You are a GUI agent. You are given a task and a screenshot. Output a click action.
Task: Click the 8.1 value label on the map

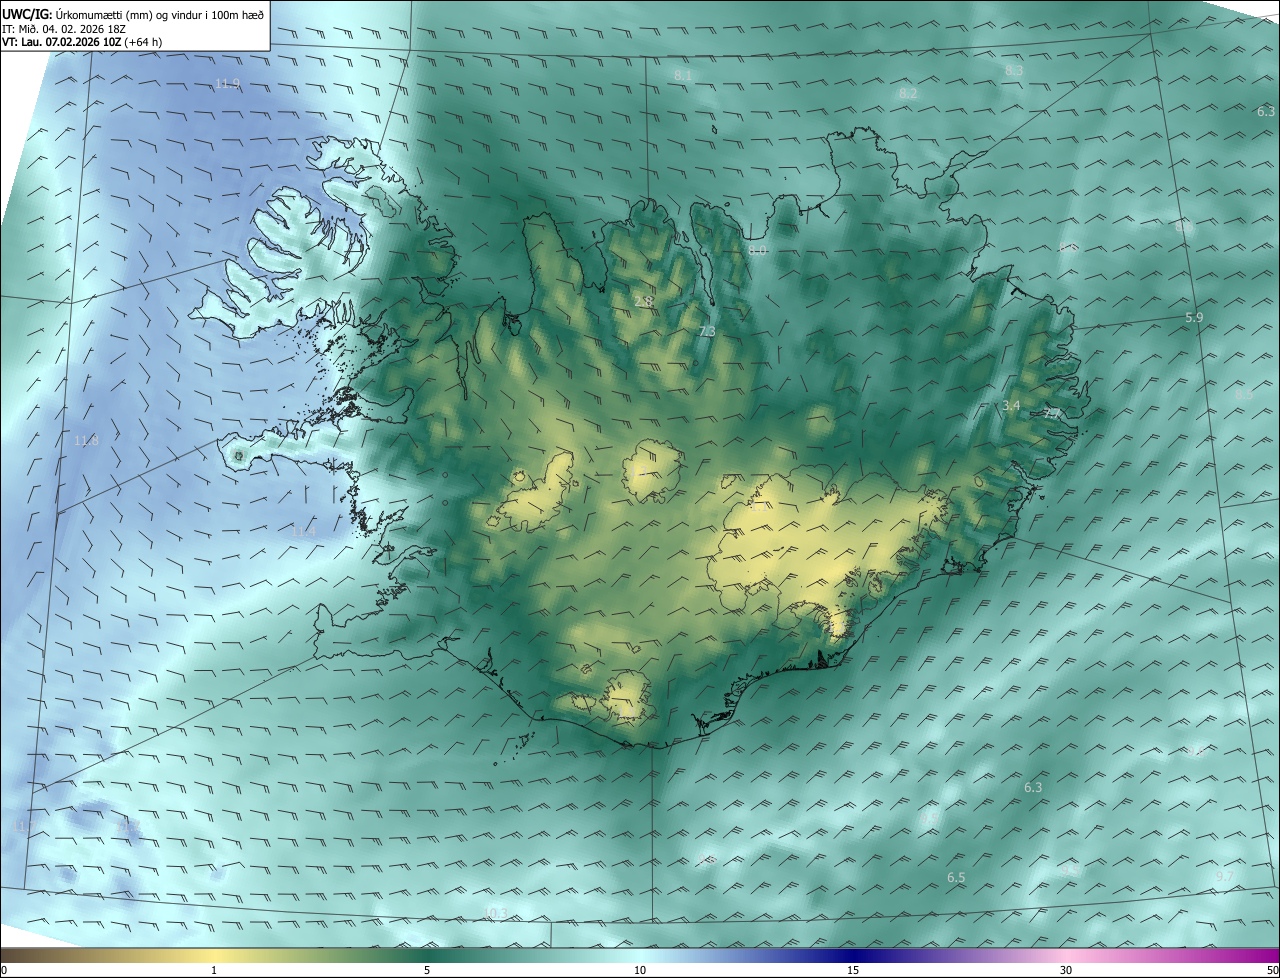coord(683,75)
